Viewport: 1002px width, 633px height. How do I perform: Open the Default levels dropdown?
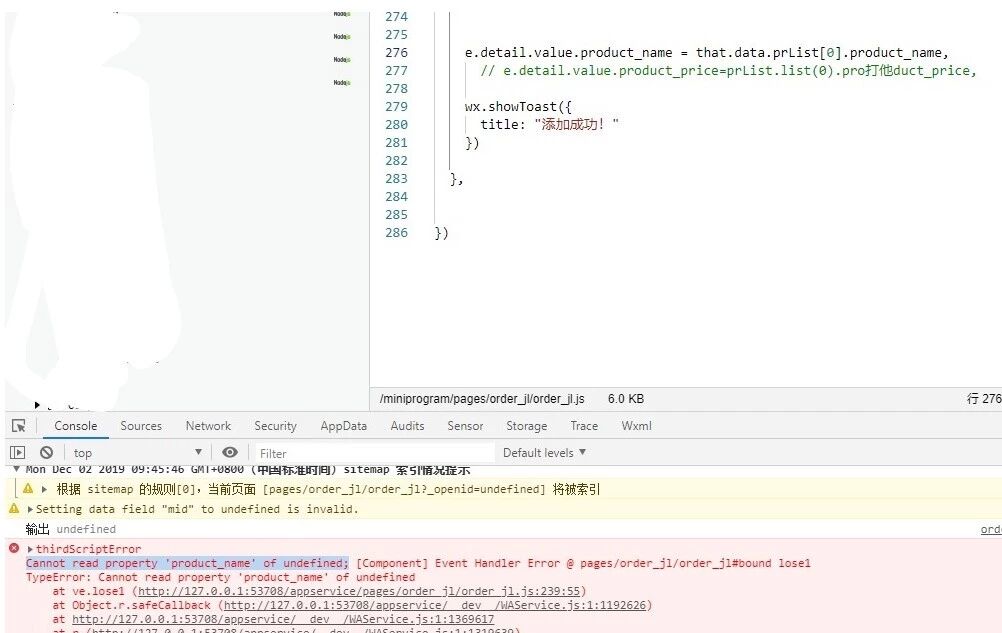tap(544, 453)
